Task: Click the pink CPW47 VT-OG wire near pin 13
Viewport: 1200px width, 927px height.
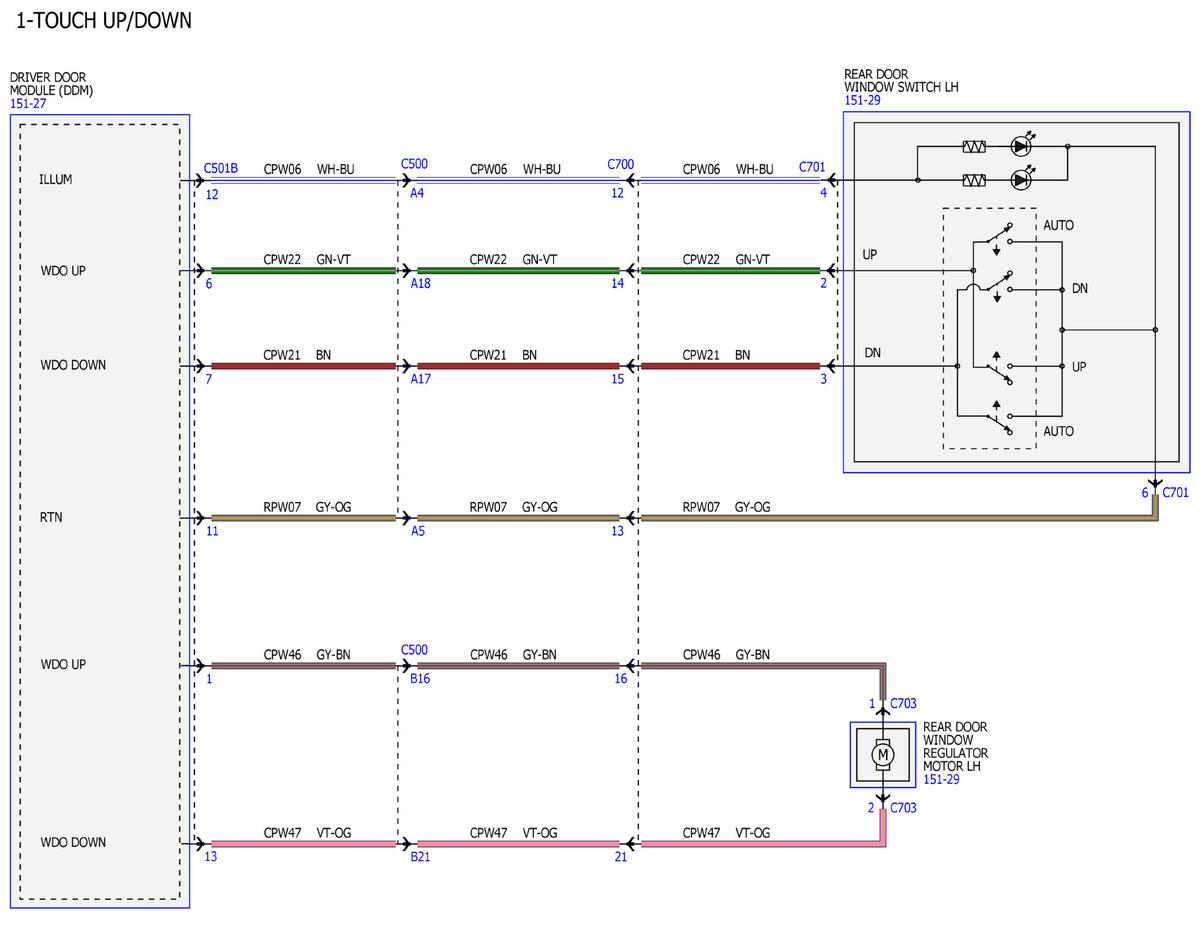Action: (303, 844)
